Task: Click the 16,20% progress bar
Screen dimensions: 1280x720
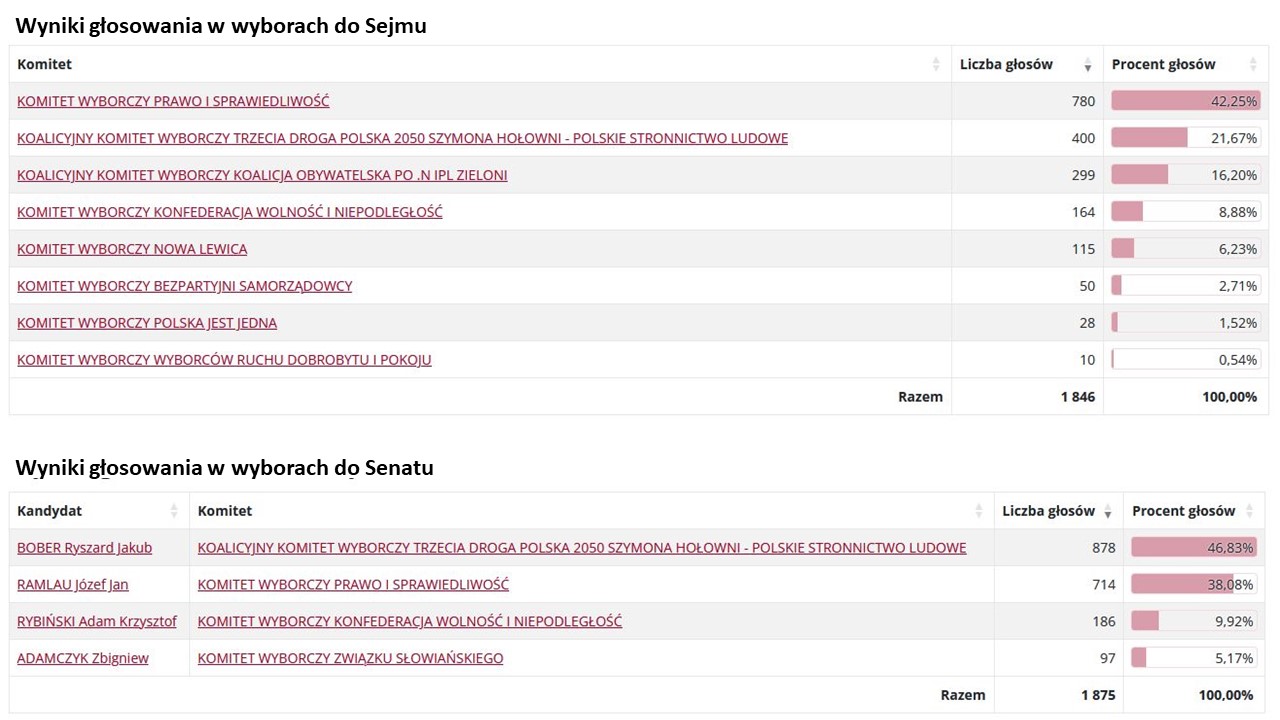Action: click(x=1185, y=175)
